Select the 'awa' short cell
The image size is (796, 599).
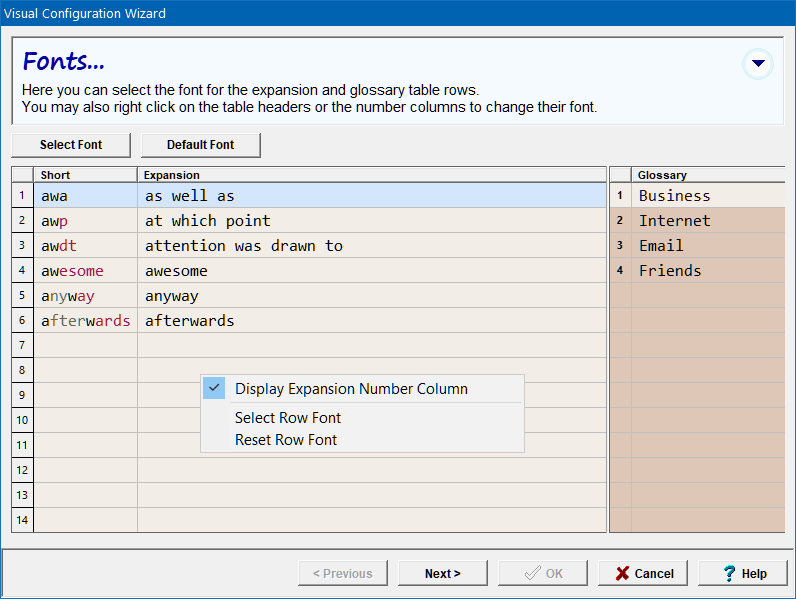point(85,196)
